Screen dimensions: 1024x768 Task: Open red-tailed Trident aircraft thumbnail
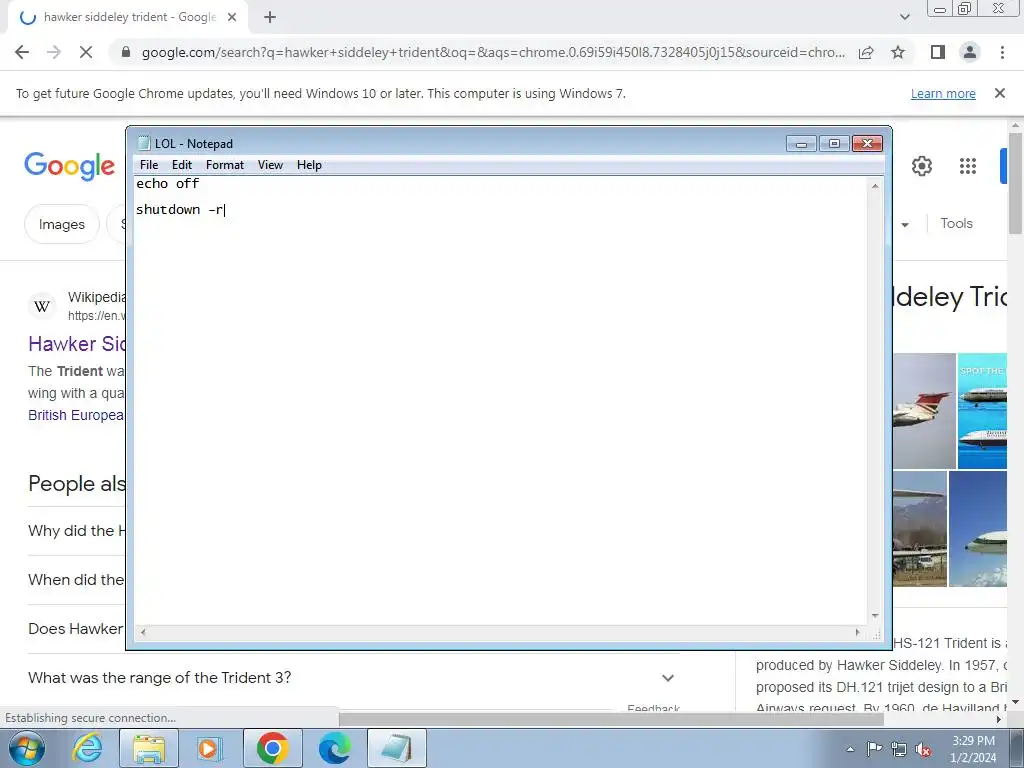click(x=924, y=411)
